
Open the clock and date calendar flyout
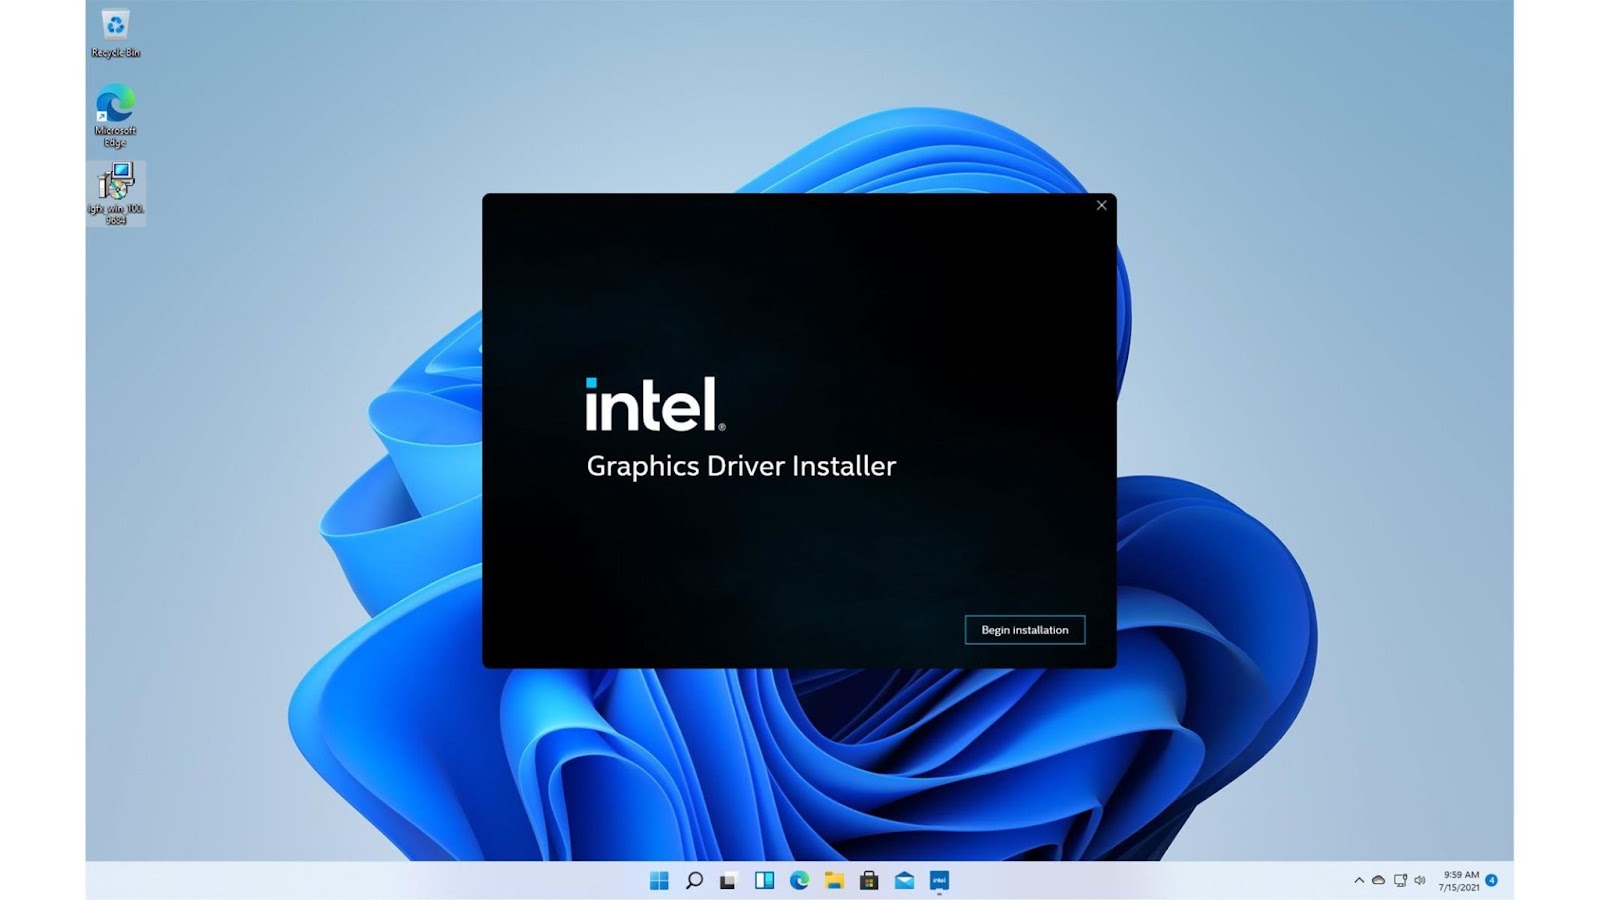tap(1459, 881)
